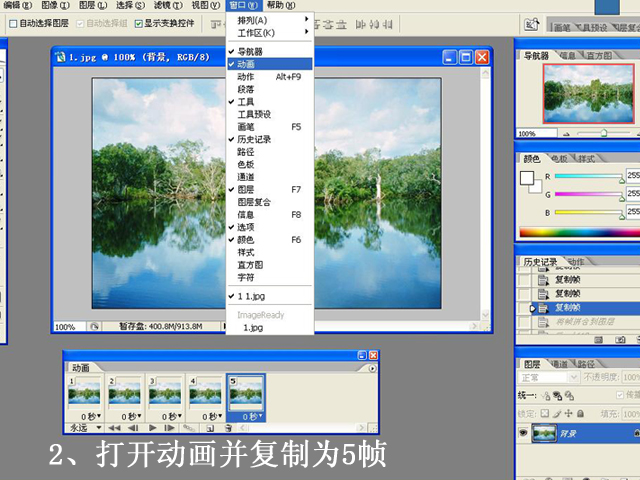Select animation frame 1 thumbnail
Viewport: 640px width, 480px height.
(84, 393)
